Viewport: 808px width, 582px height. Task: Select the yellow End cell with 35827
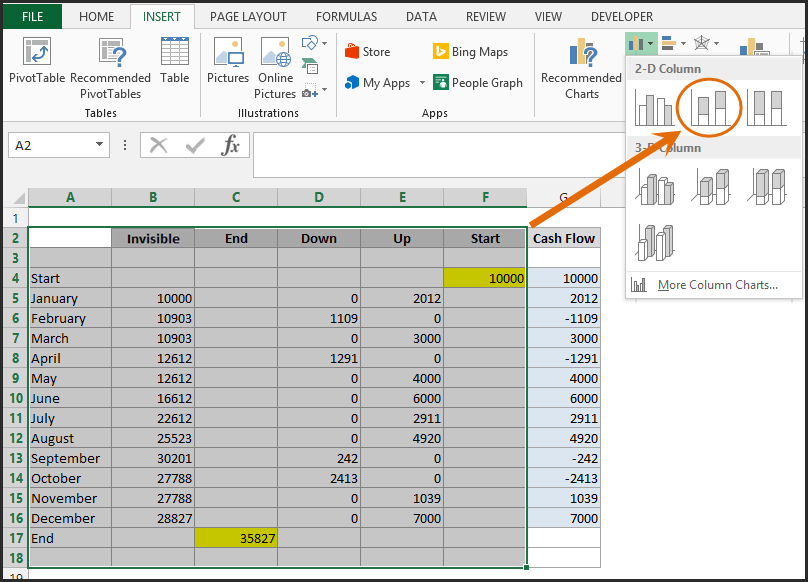tap(236, 538)
